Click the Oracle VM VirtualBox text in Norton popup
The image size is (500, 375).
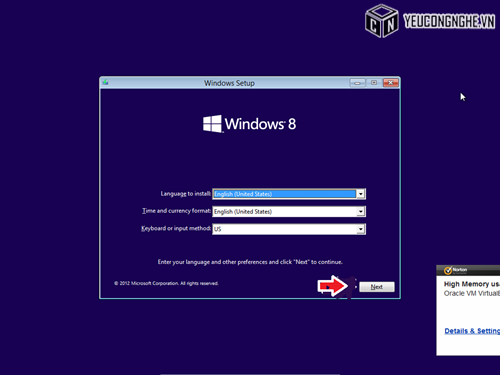472,293
